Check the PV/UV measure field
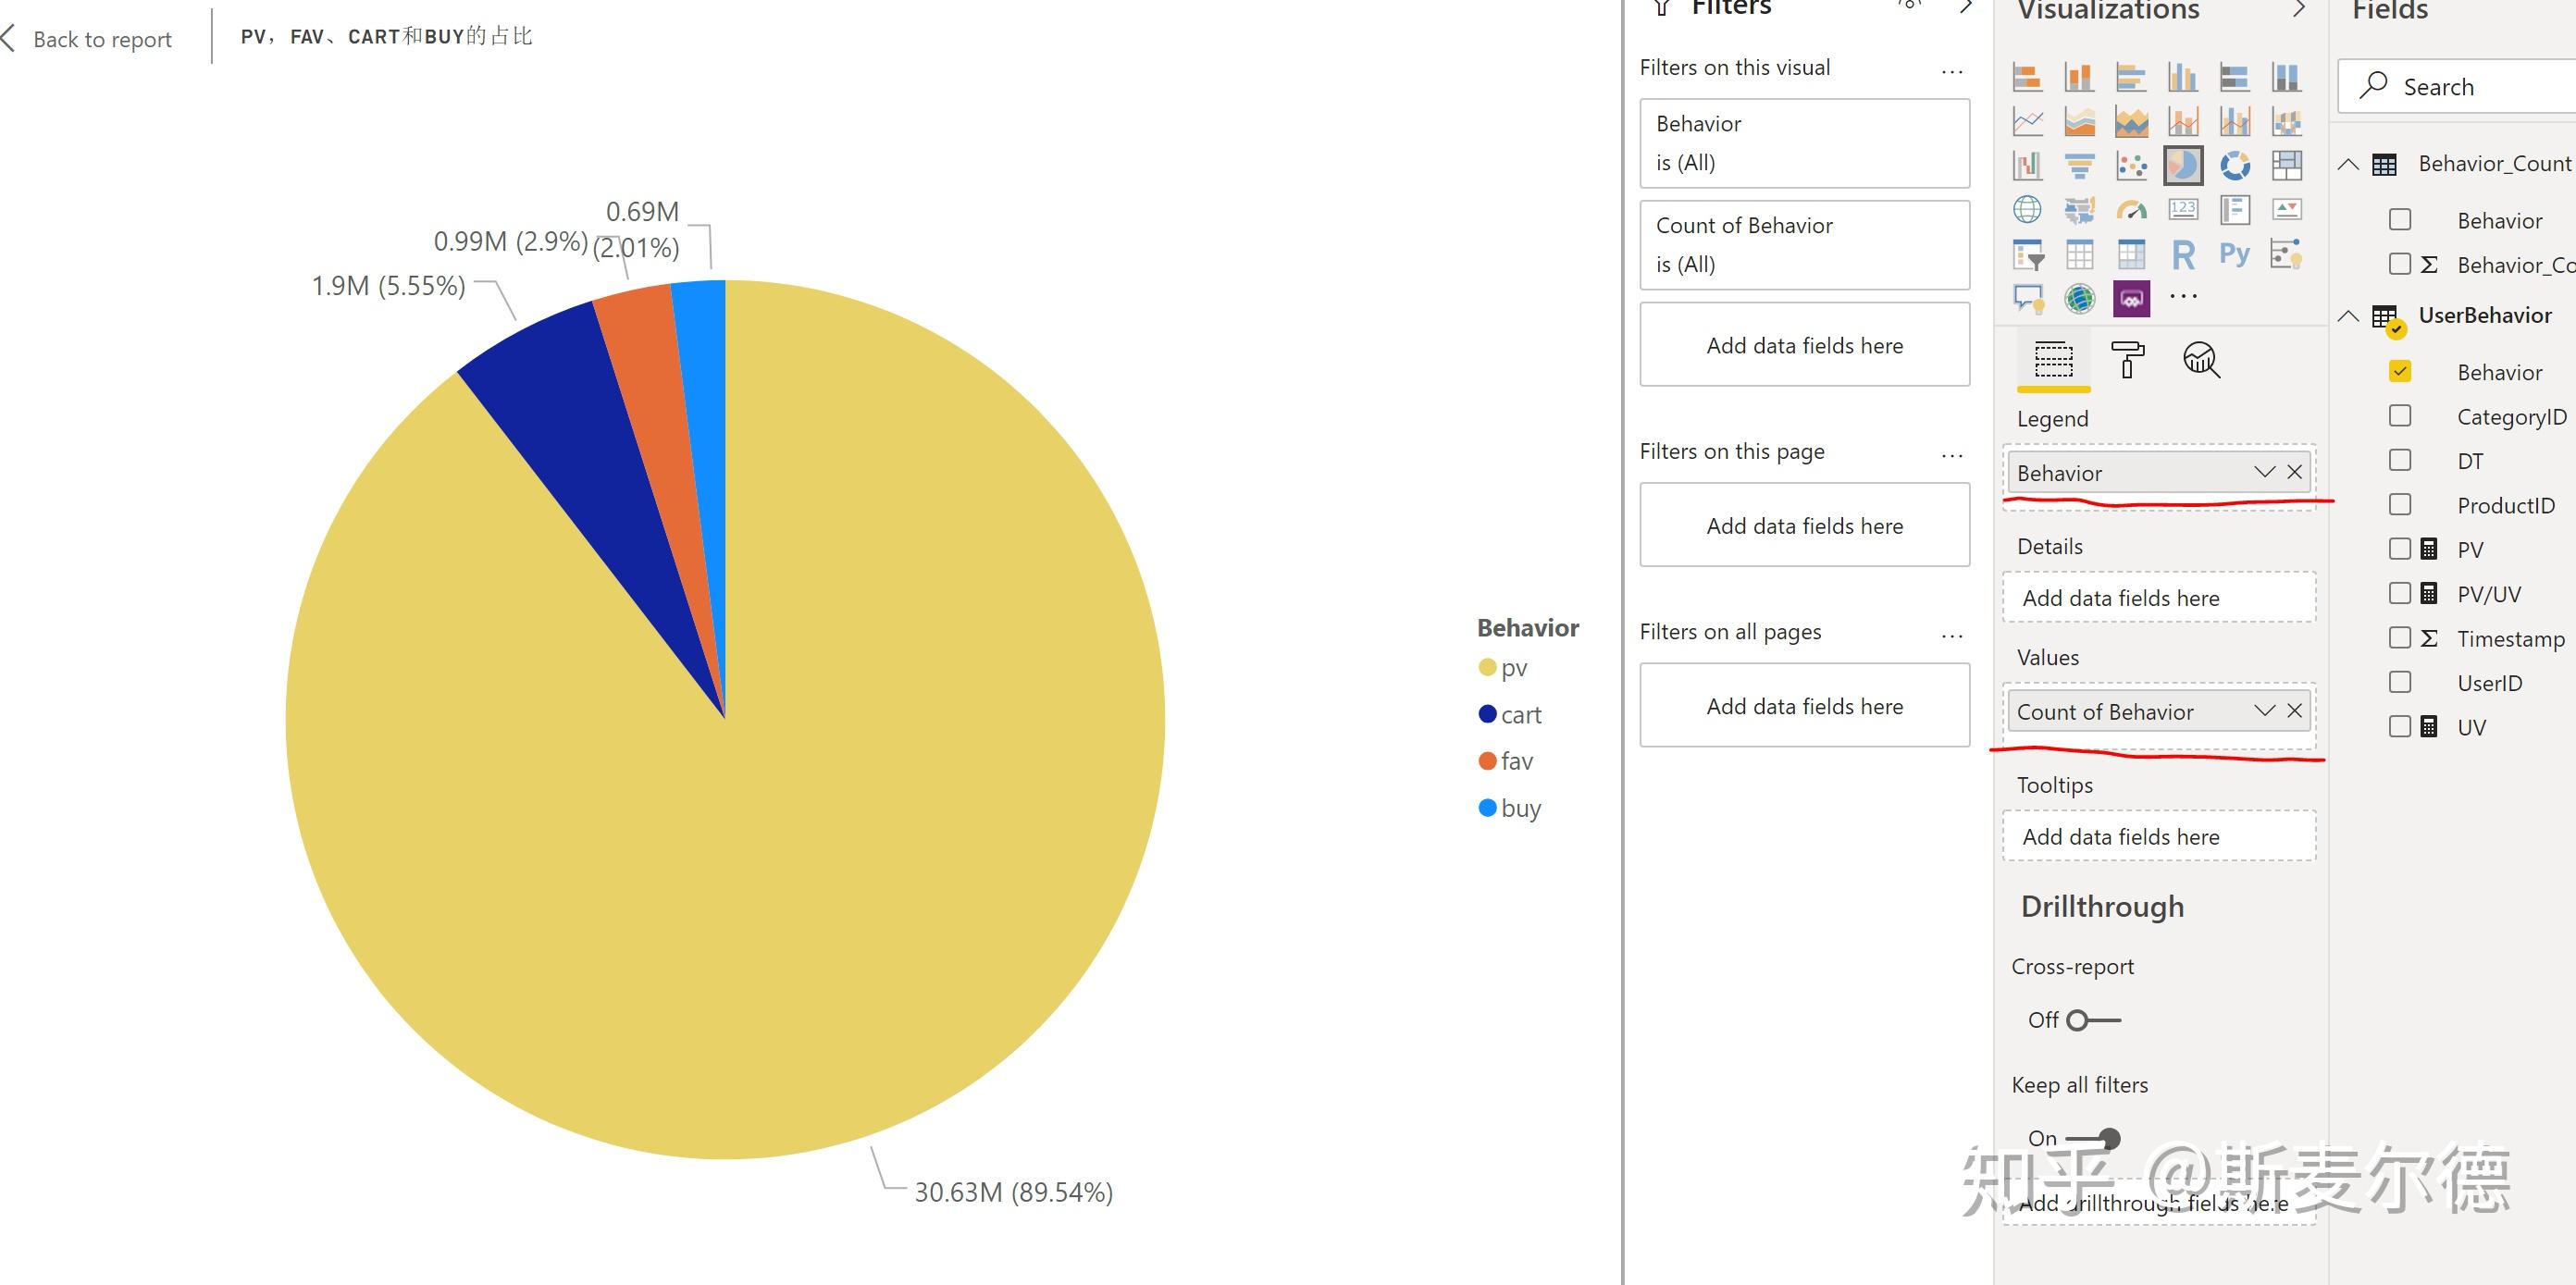 pyautogui.click(x=2400, y=593)
